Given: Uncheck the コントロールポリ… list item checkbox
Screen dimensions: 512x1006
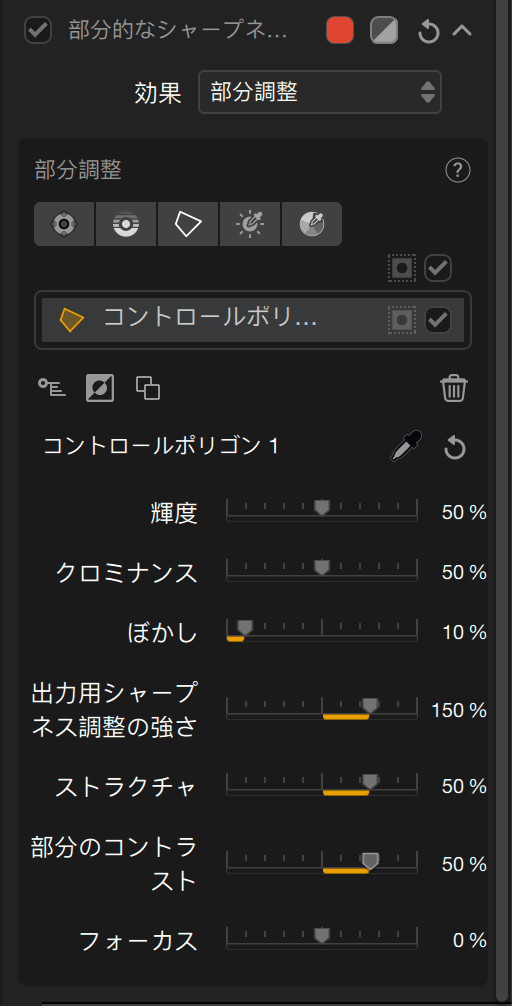Looking at the screenshot, I should (x=439, y=320).
